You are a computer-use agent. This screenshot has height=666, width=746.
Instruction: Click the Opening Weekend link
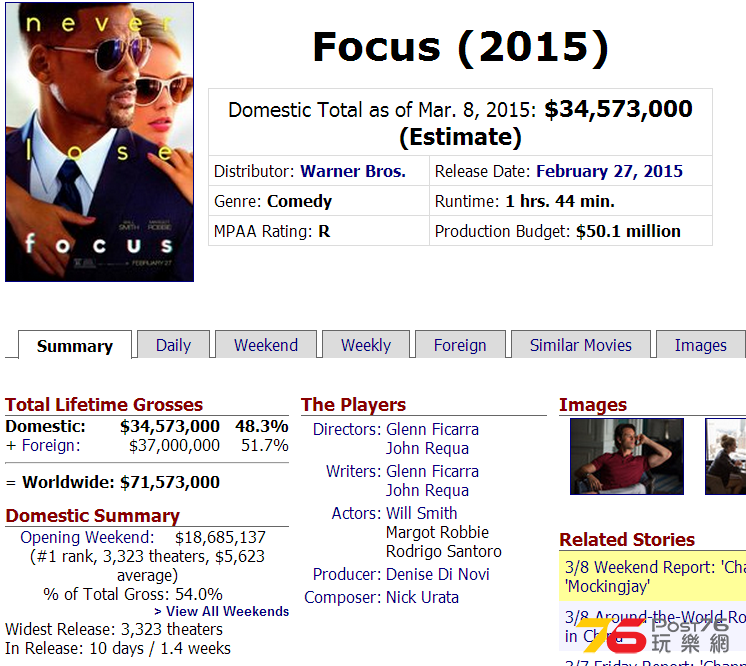point(87,537)
